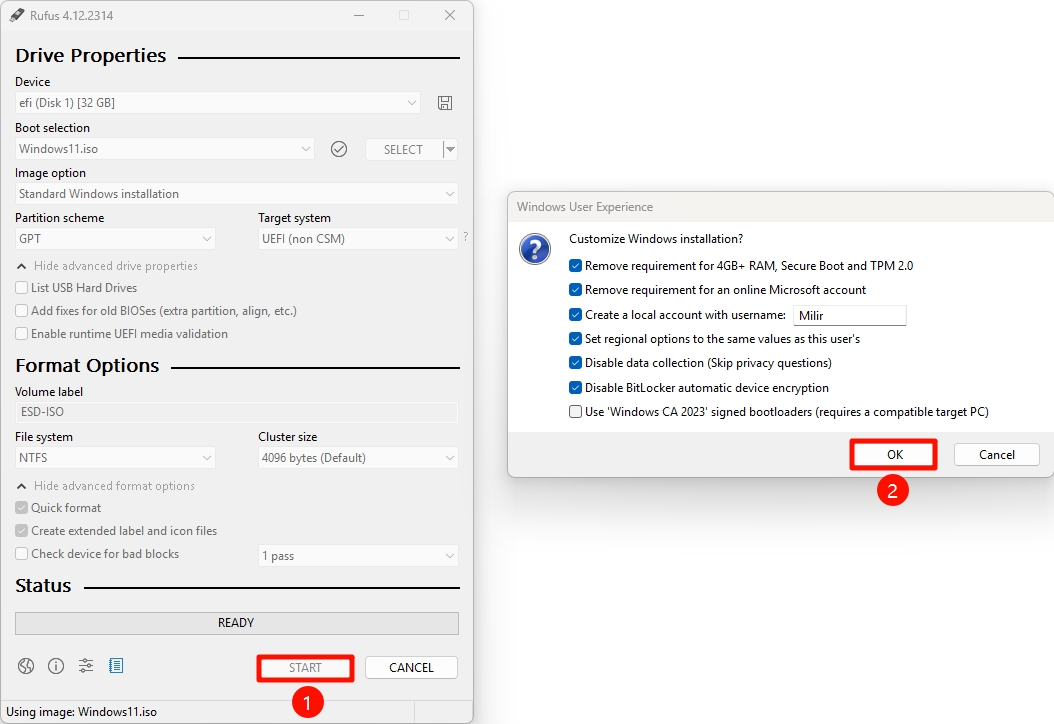The image size is (1054, 724).
Task: Enable runtime UEFI media validation
Action: (x=22, y=333)
